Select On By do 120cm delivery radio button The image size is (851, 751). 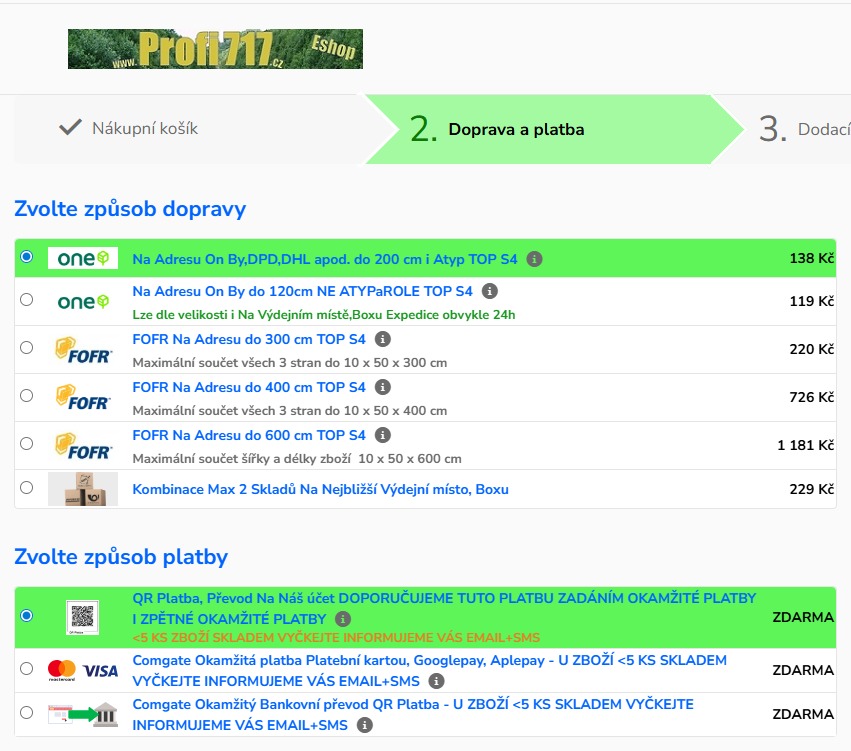26,299
